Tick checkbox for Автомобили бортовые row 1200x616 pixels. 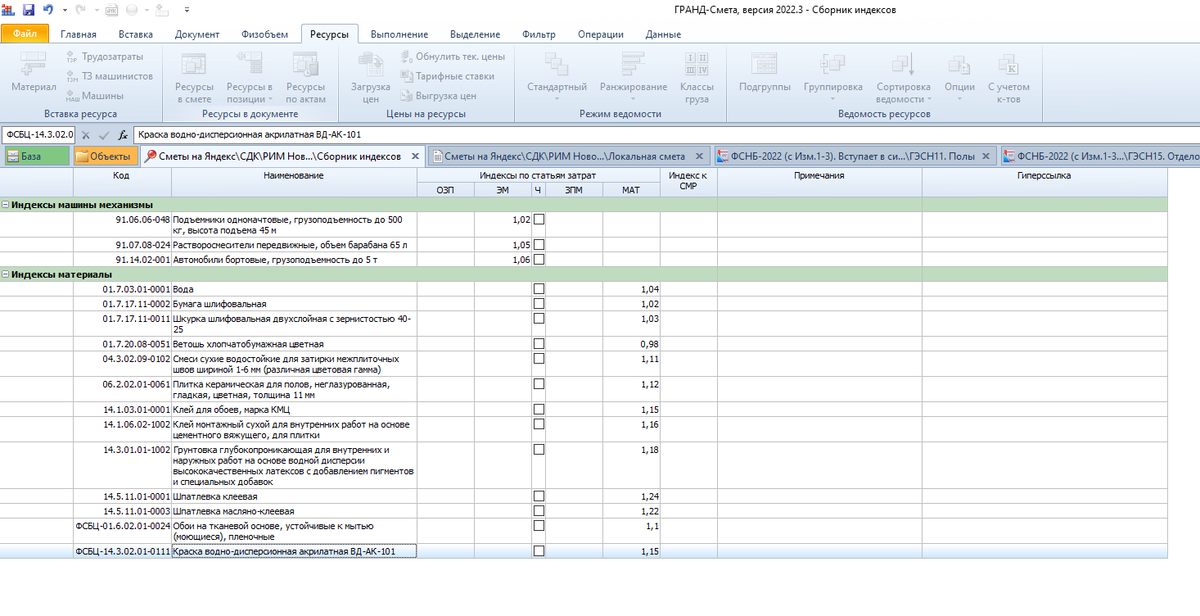pyautogui.click(x=539, y=259)
